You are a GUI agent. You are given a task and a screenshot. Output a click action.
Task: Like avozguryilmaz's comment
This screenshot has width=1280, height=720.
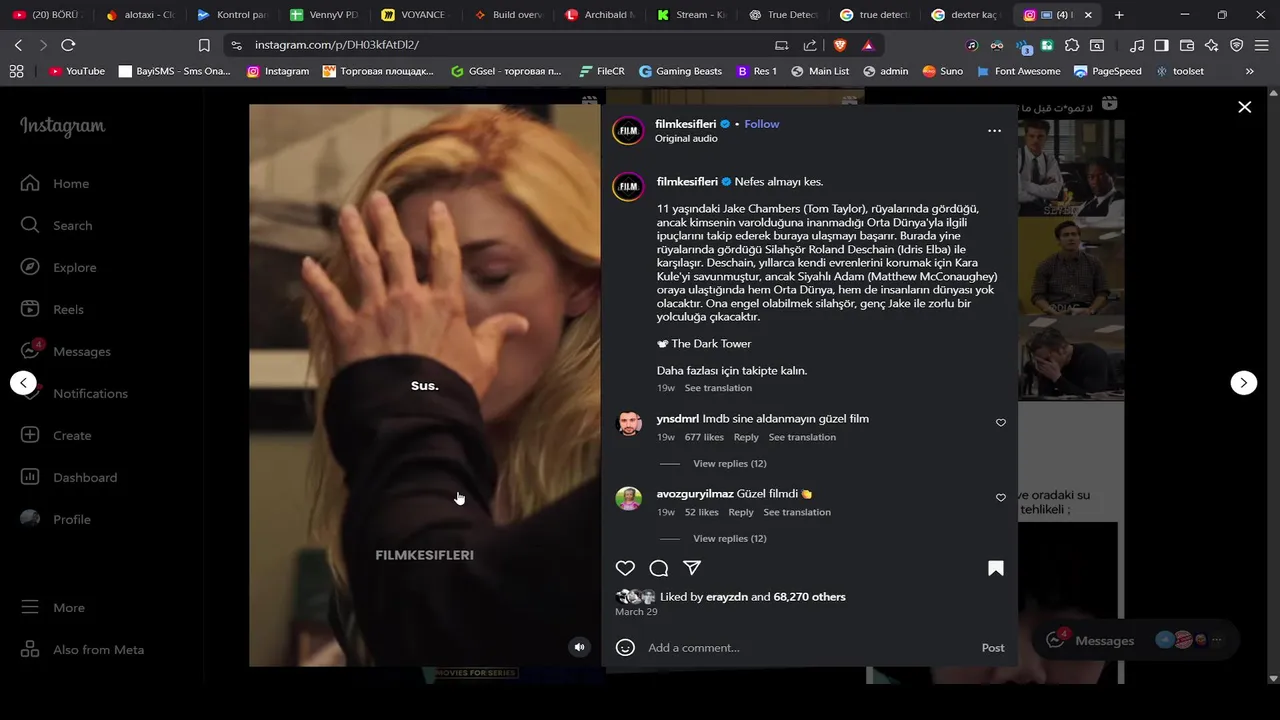click(x=1000, y=498)
